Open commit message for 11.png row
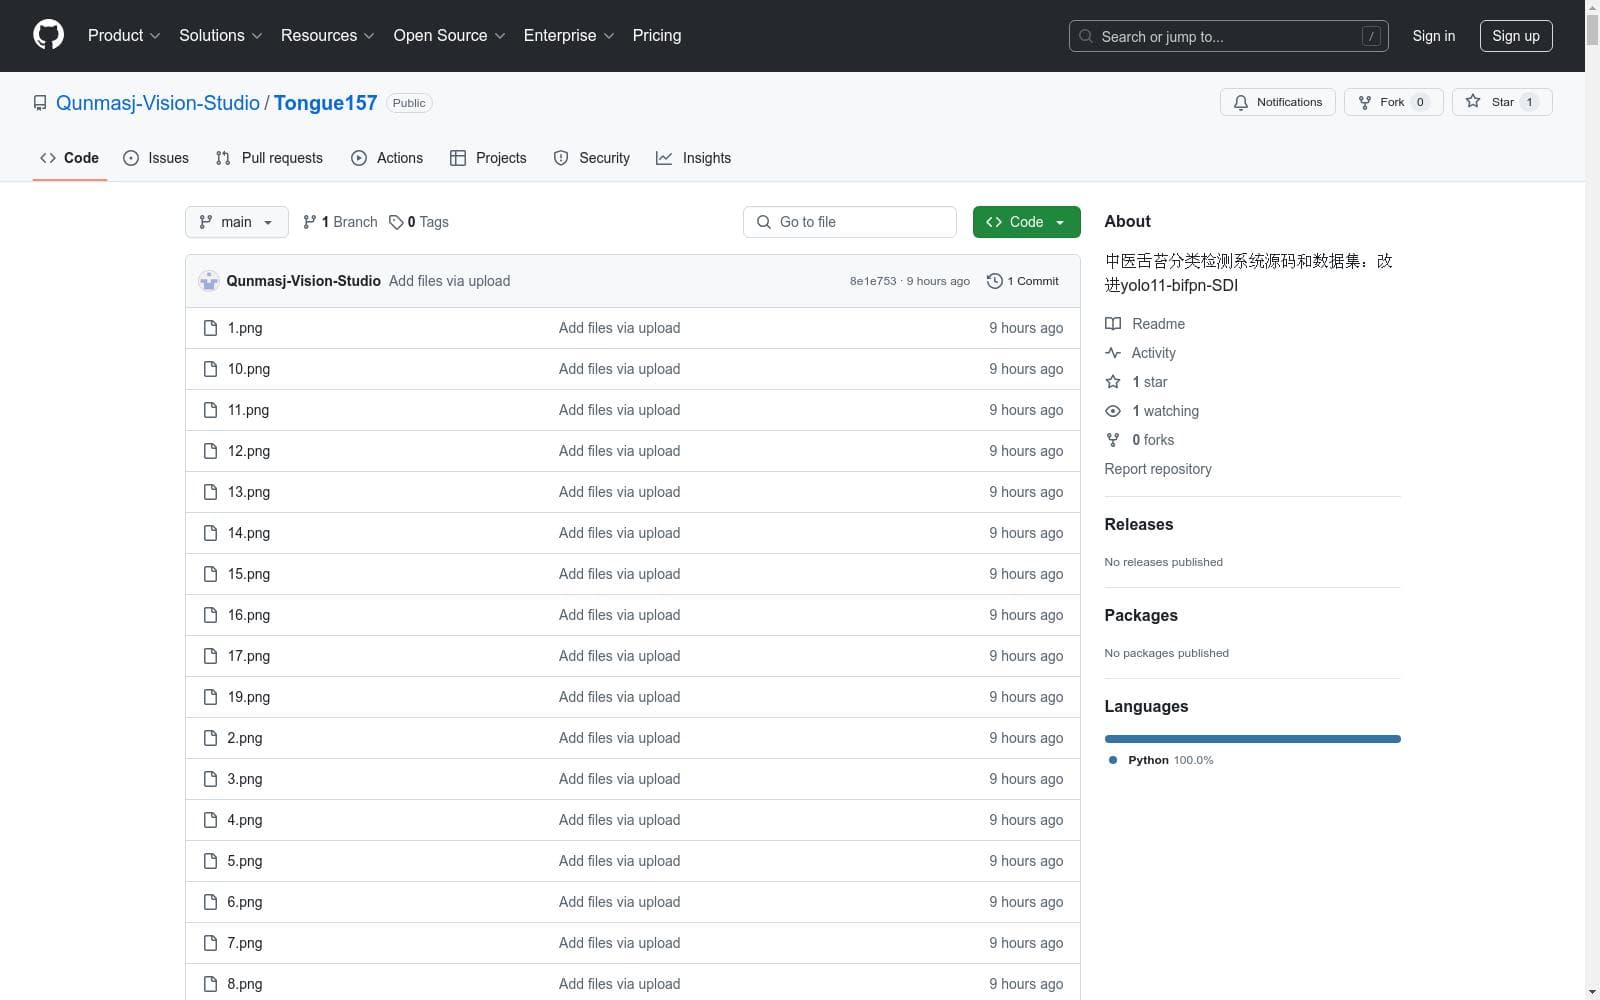The width and height of the screenshot is (1600, 1000). [x=619, y=410]
